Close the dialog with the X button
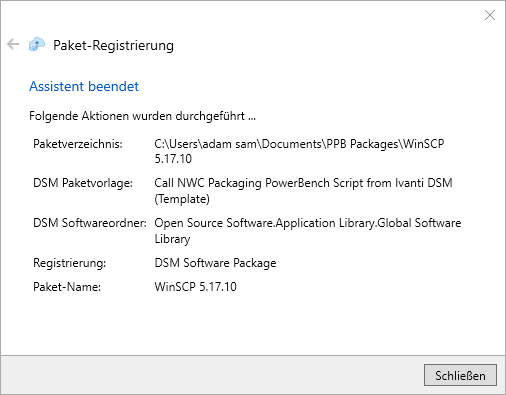The width and height of the screenshot is (506, 395). tap(490, 15)
